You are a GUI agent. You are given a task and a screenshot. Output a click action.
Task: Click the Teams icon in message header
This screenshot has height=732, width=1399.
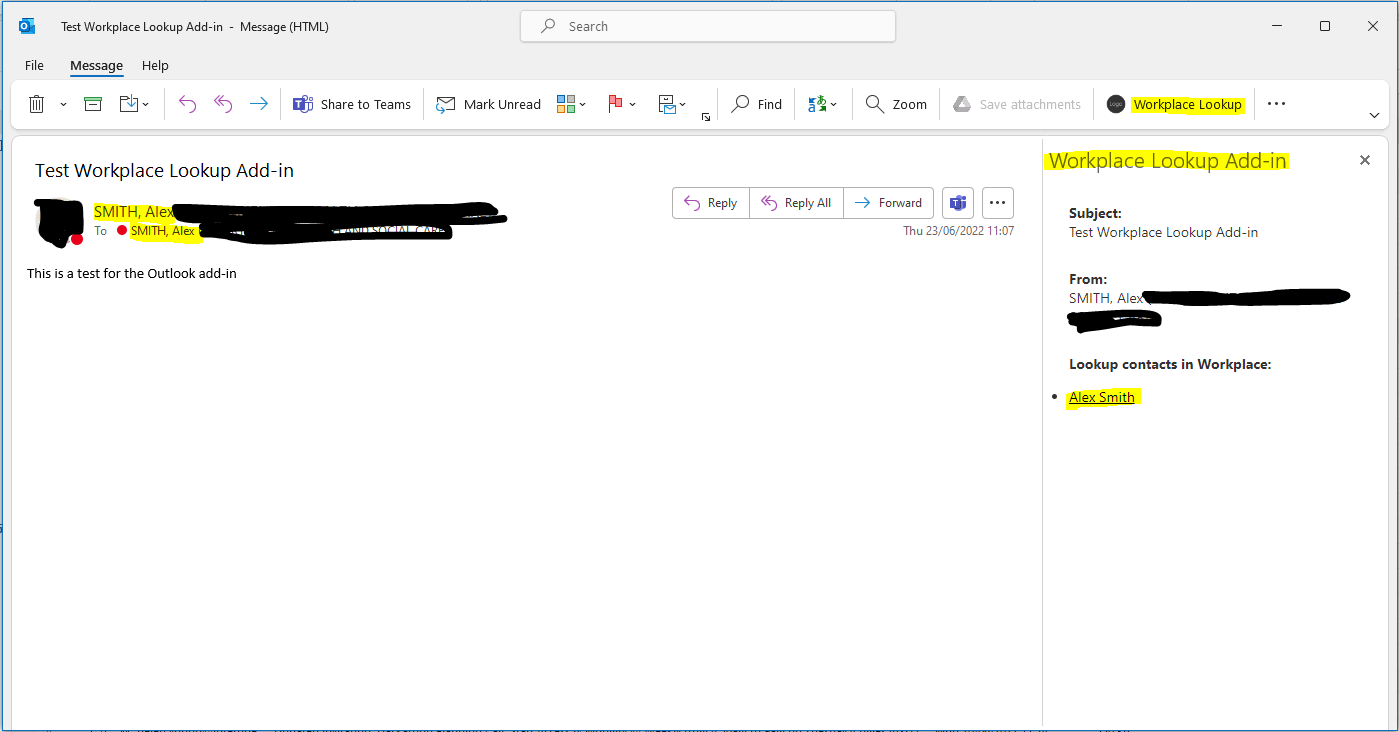[958, 203]
